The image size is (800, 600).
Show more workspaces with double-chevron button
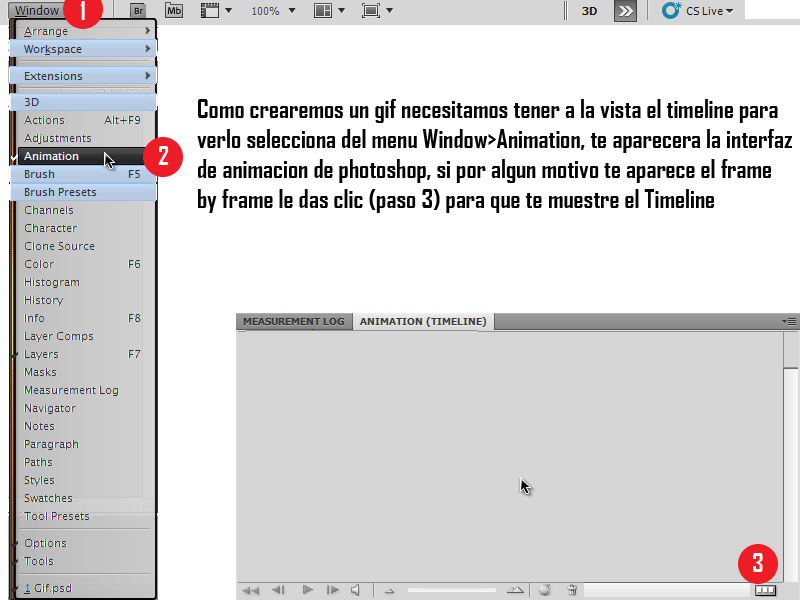(x=625, y=11)
